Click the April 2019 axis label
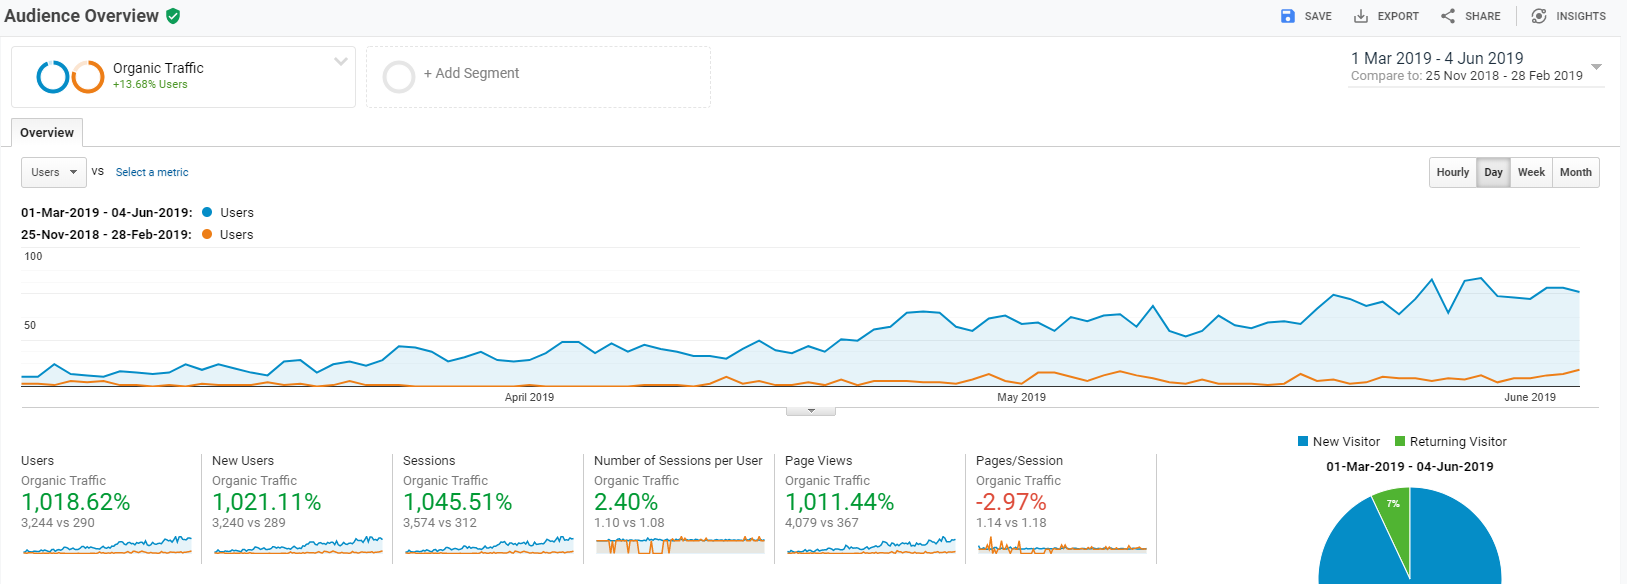 tap(529, 397)
